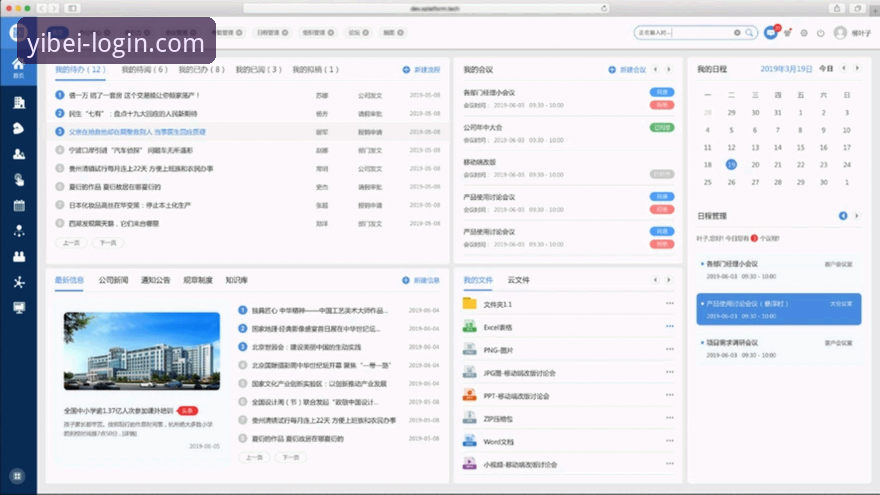The height and width of the screenshot is (495, 880).
Task: Switch to 我的已办 (8) tab
Action: (x=201, y=70)
